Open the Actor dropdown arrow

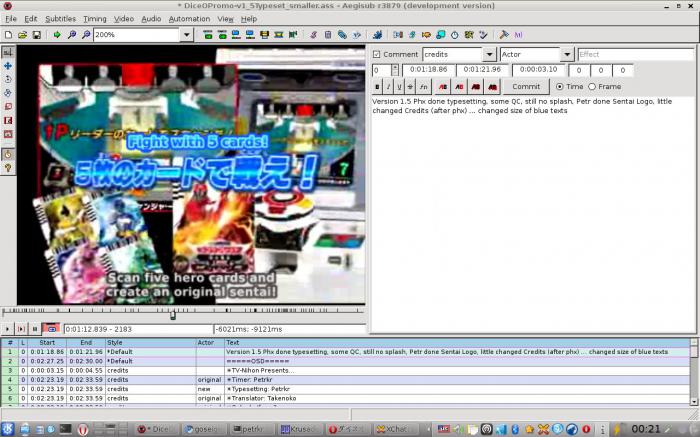567,54
